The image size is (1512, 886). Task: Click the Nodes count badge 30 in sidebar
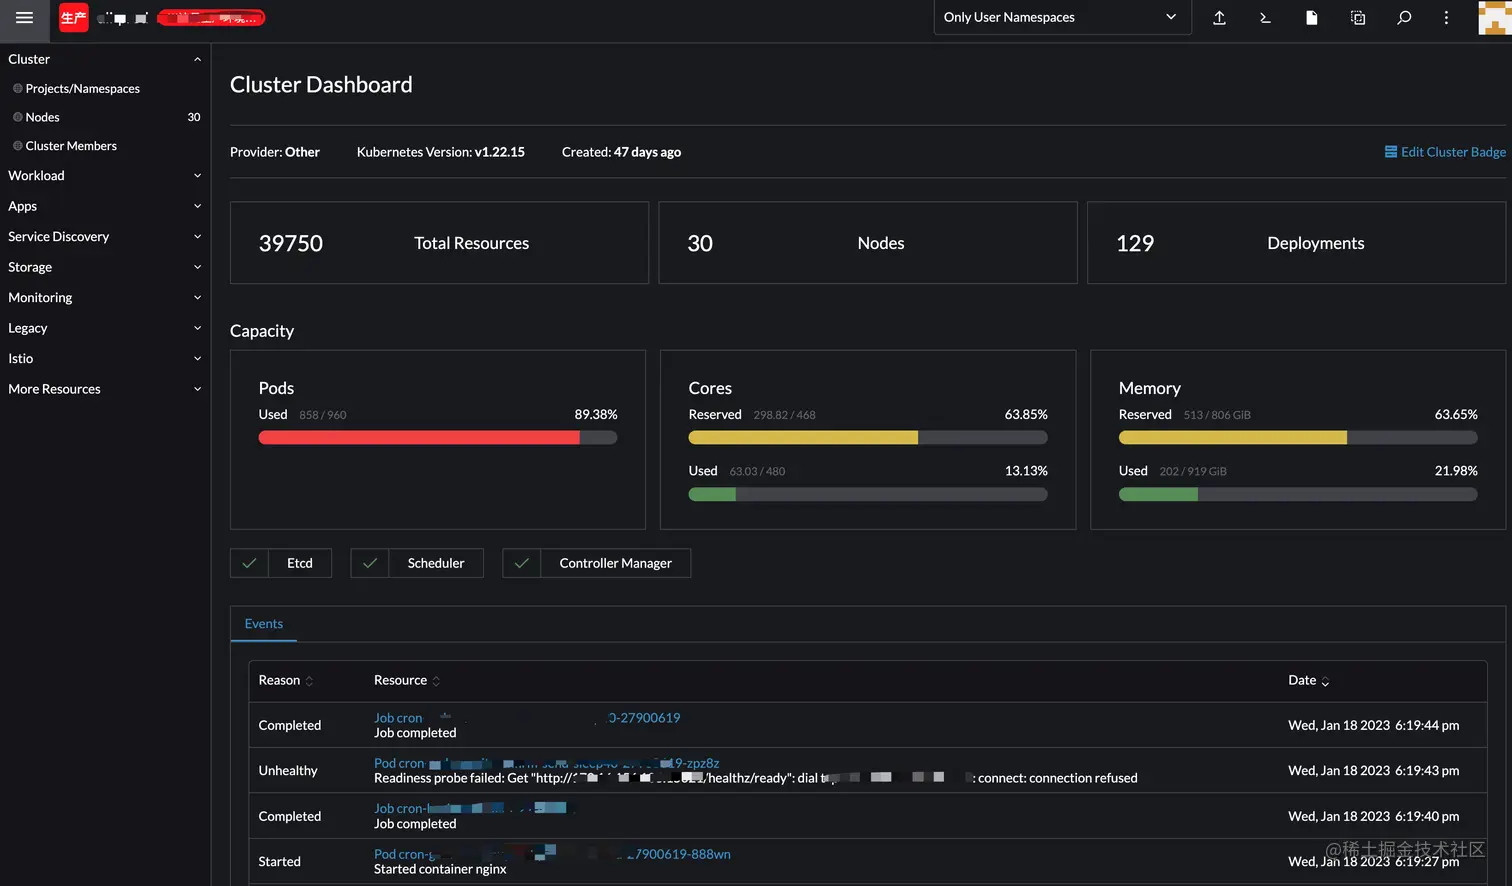pyautogui.click(x=194, y=117)
